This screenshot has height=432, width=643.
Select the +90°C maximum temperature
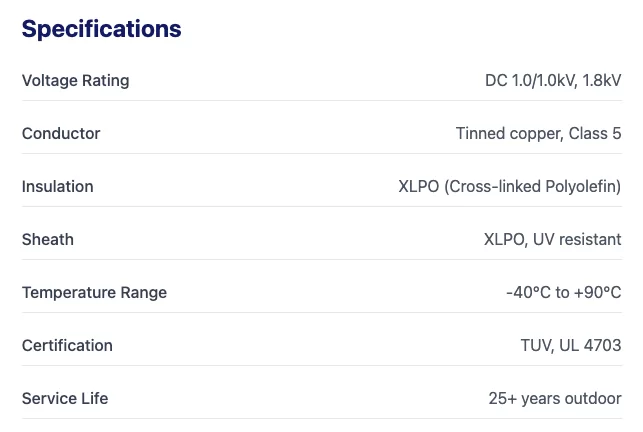pyautogui.click(x=598, y=292)
